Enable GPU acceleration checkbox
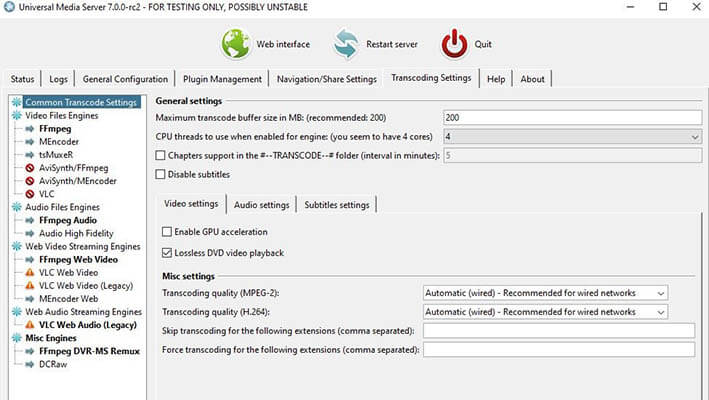 (x=167, y=232)
